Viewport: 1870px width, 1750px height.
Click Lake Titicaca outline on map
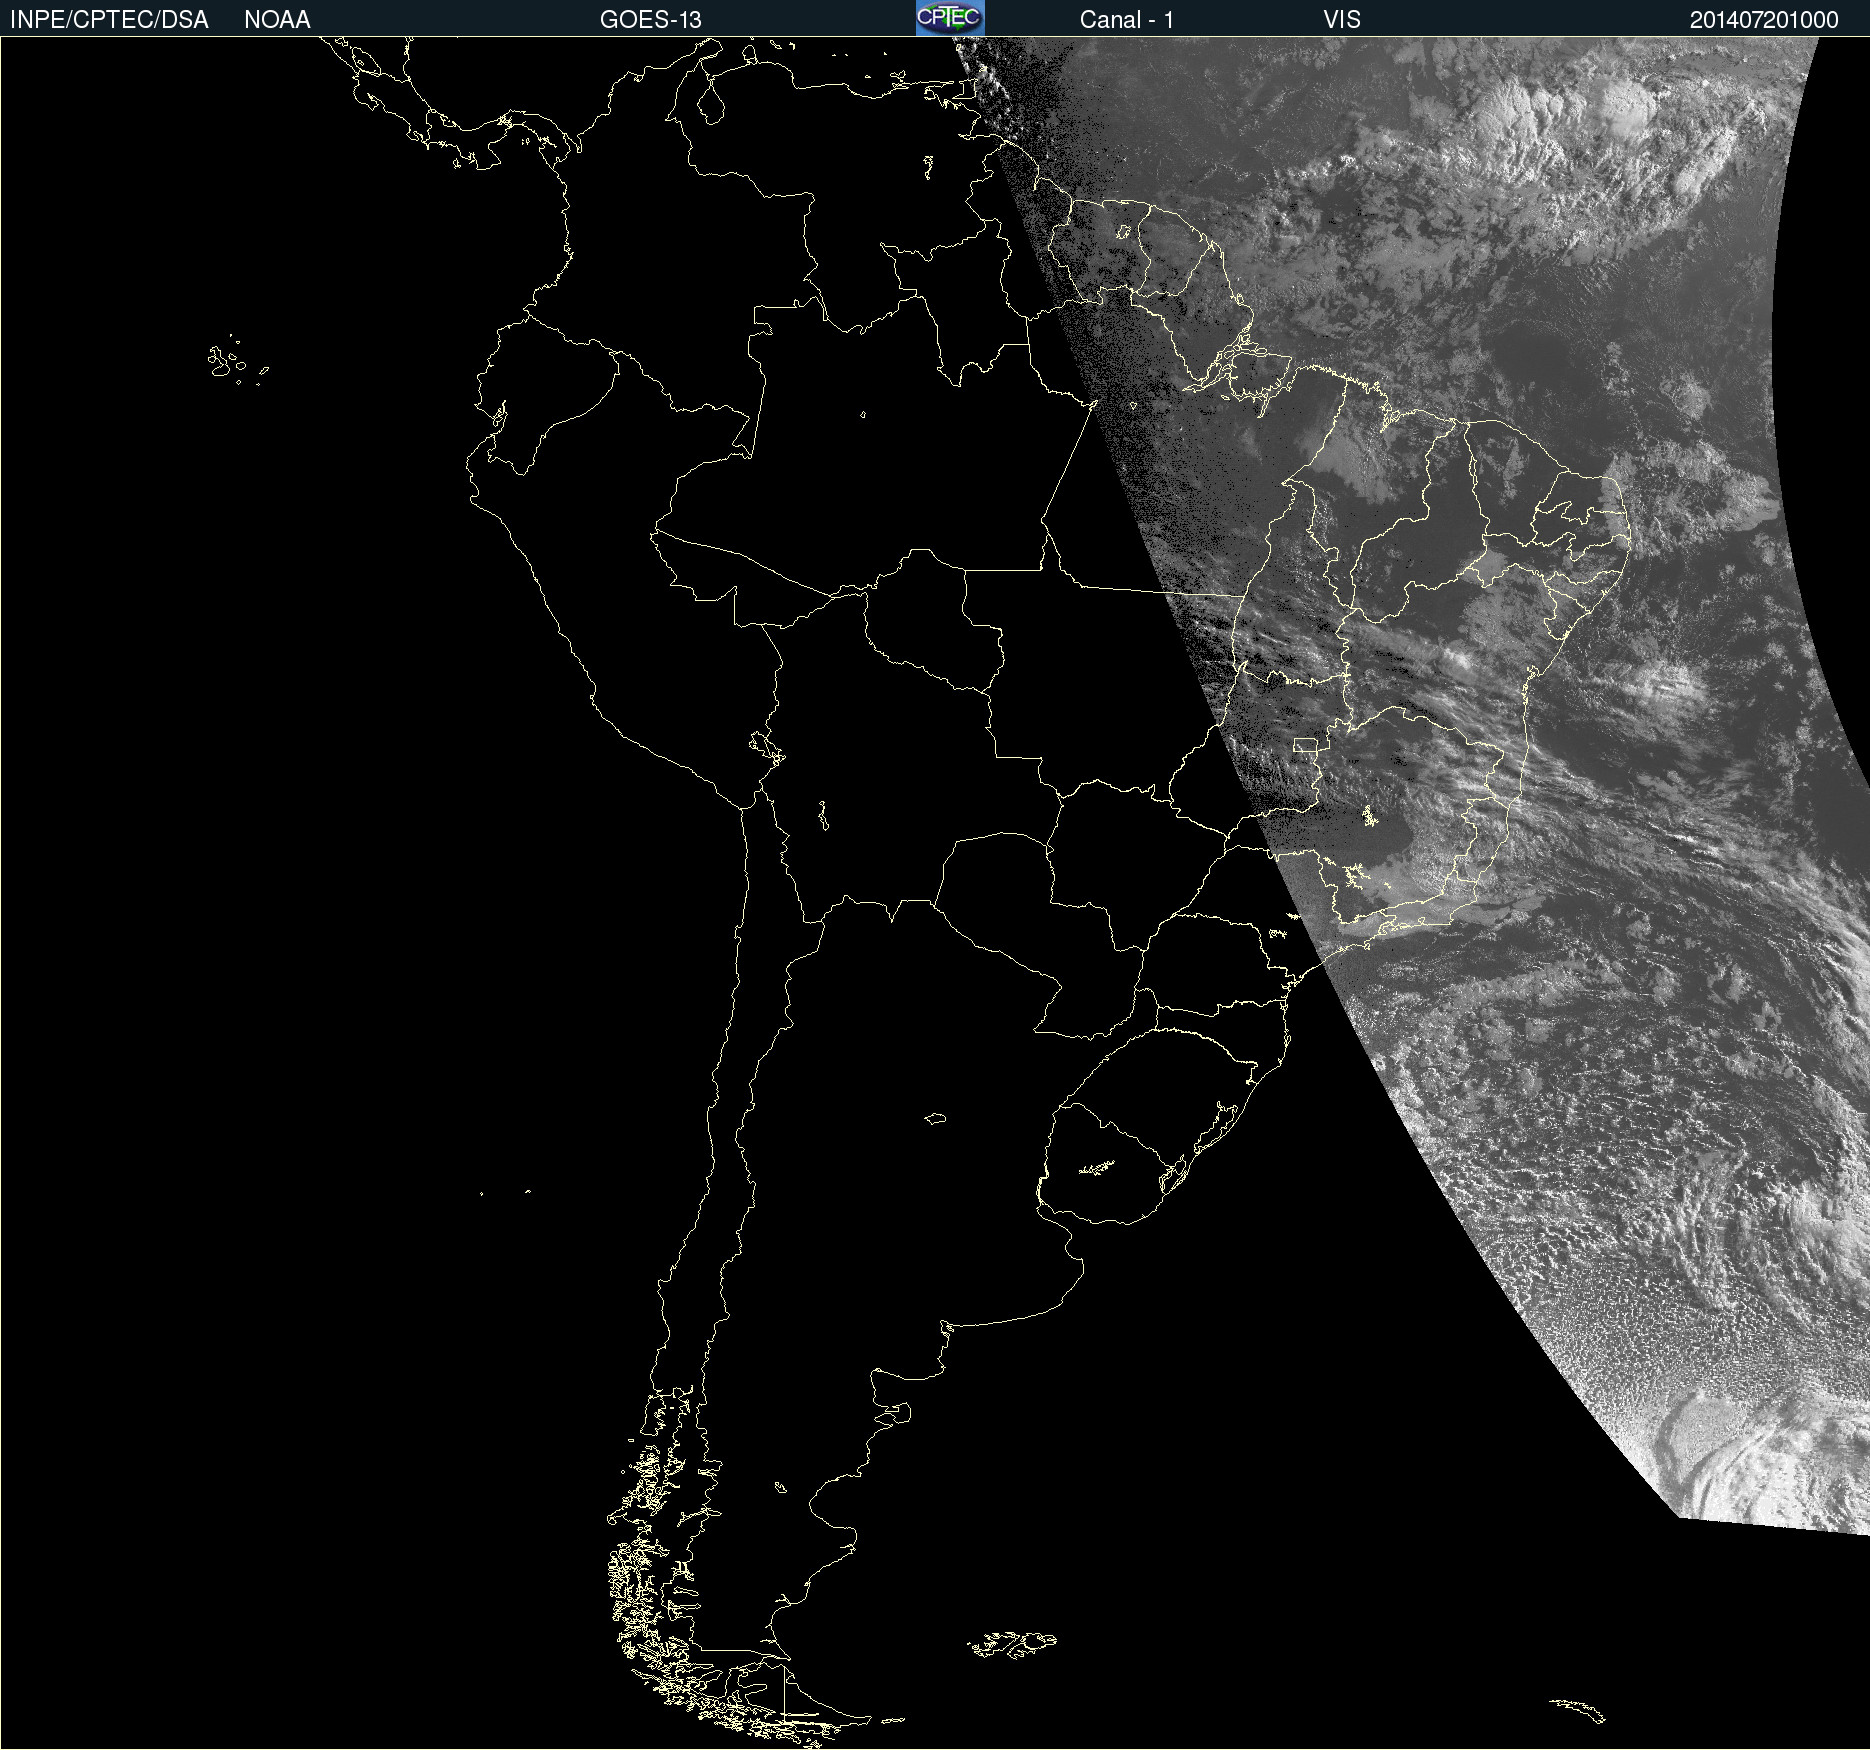[x=767, y=747]
